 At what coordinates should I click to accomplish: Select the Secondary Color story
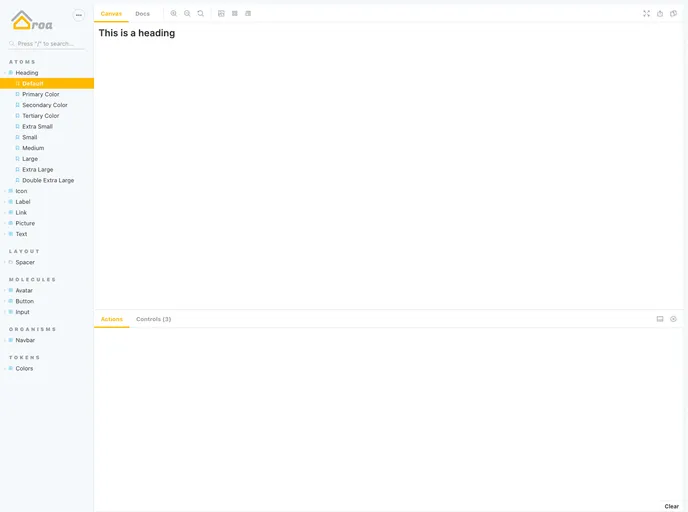pyautogui.click(x=47, y=105)
